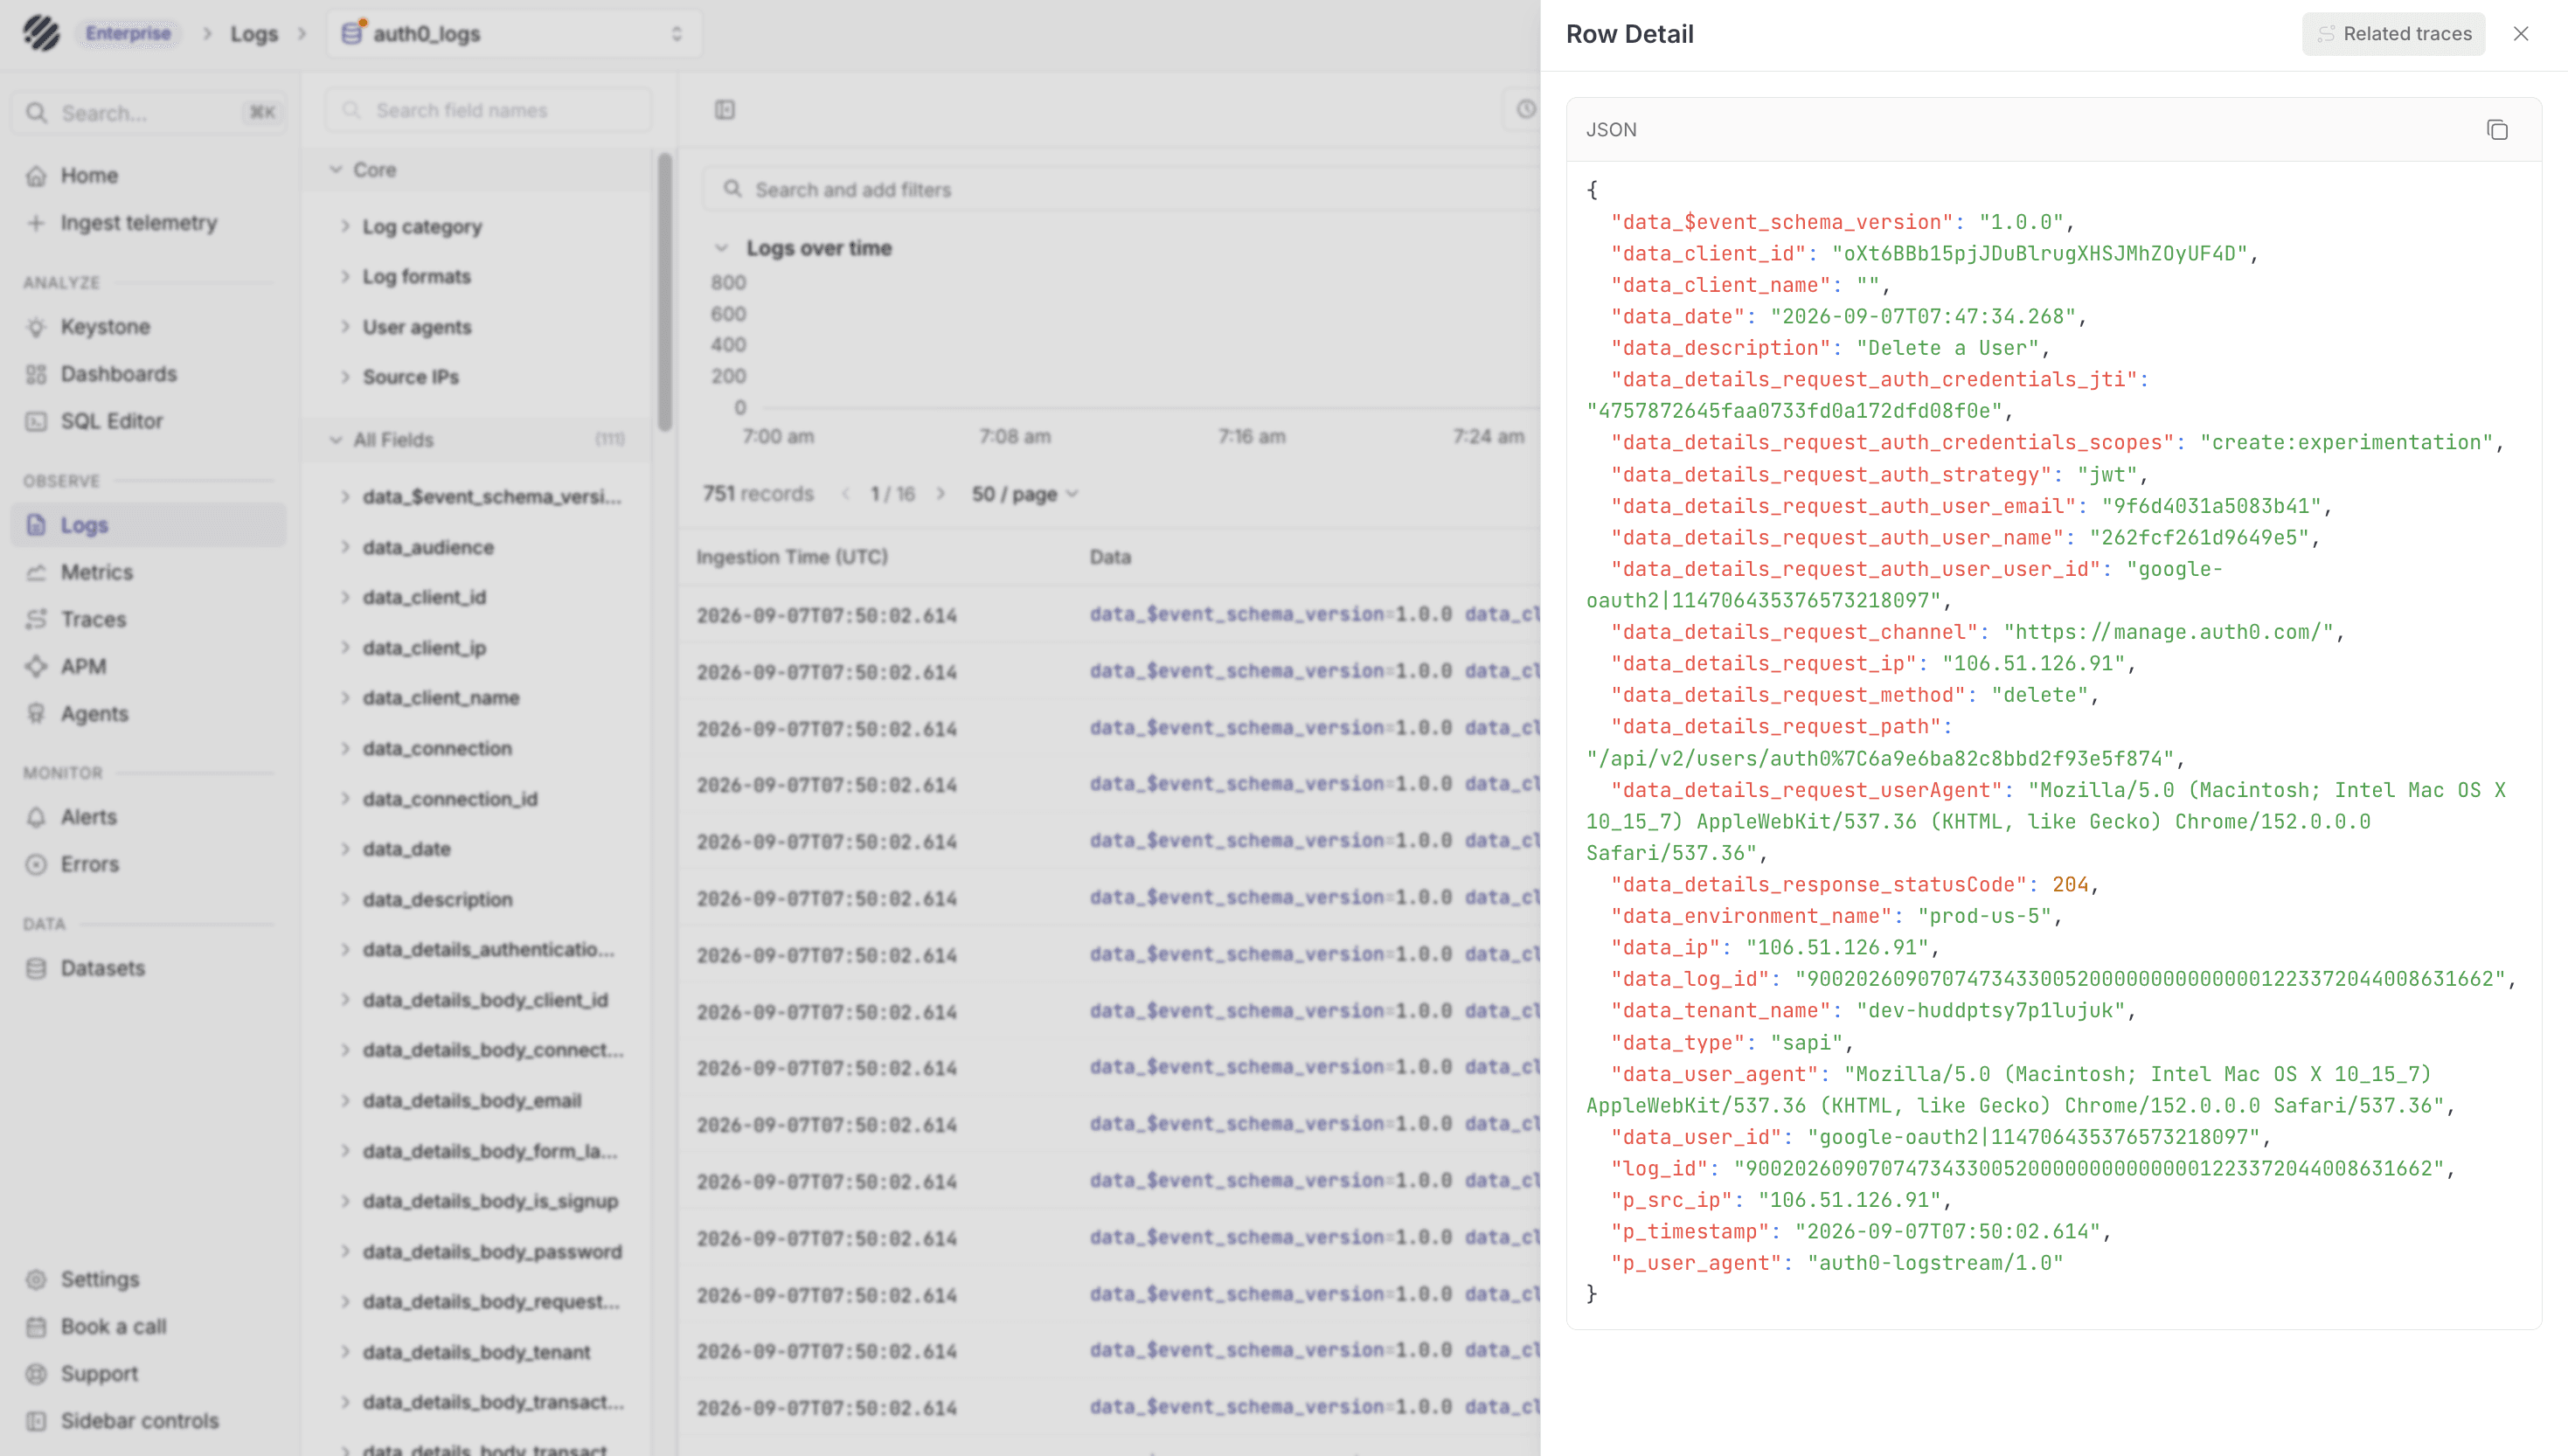2568x1456 pixels.
Task: Select Logs in the Observe section
Action: [150, 524]
